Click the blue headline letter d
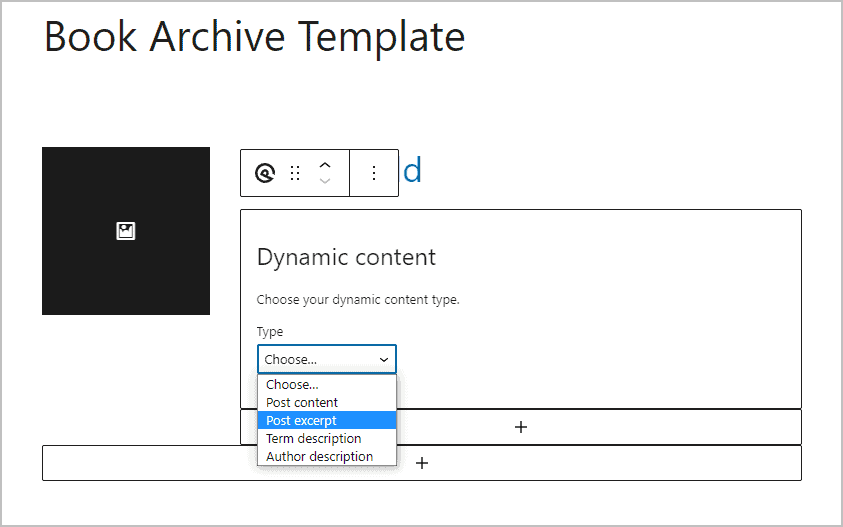This screenshot has height=527, width=843. [x=412, y=170]
